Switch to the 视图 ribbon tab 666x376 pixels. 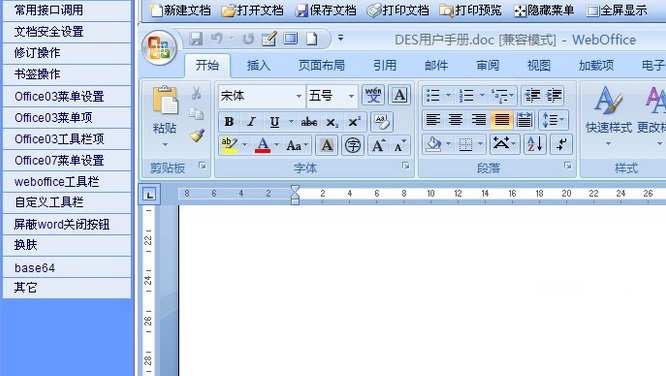[539, 65]
